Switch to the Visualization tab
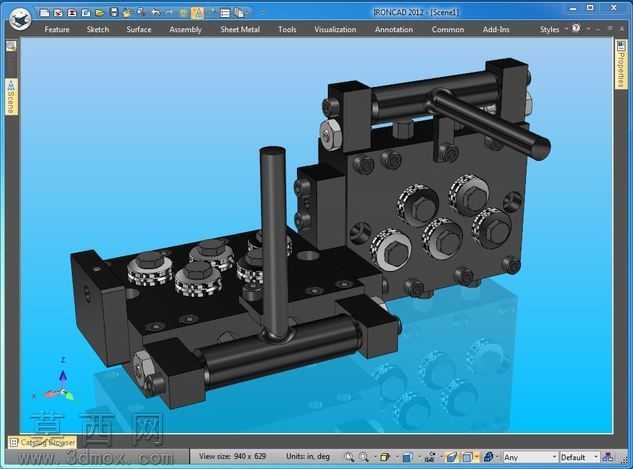The image size is (633, 469). tap(335, 29)
